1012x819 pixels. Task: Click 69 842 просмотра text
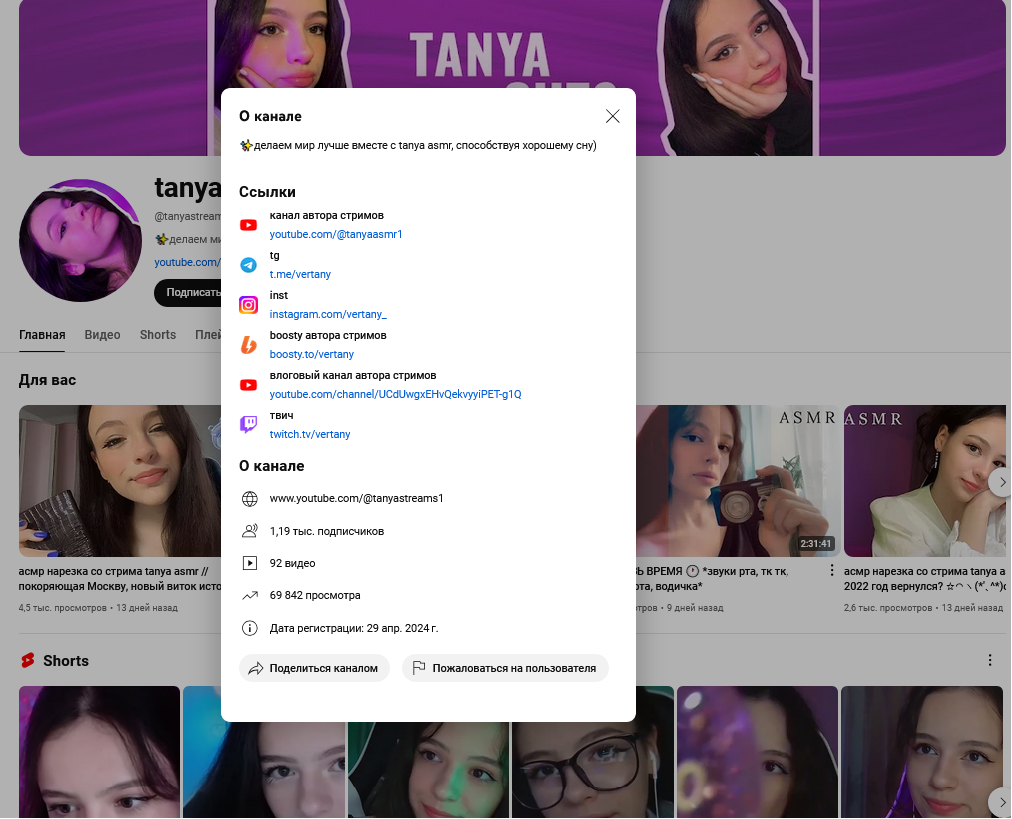(315, 595)
